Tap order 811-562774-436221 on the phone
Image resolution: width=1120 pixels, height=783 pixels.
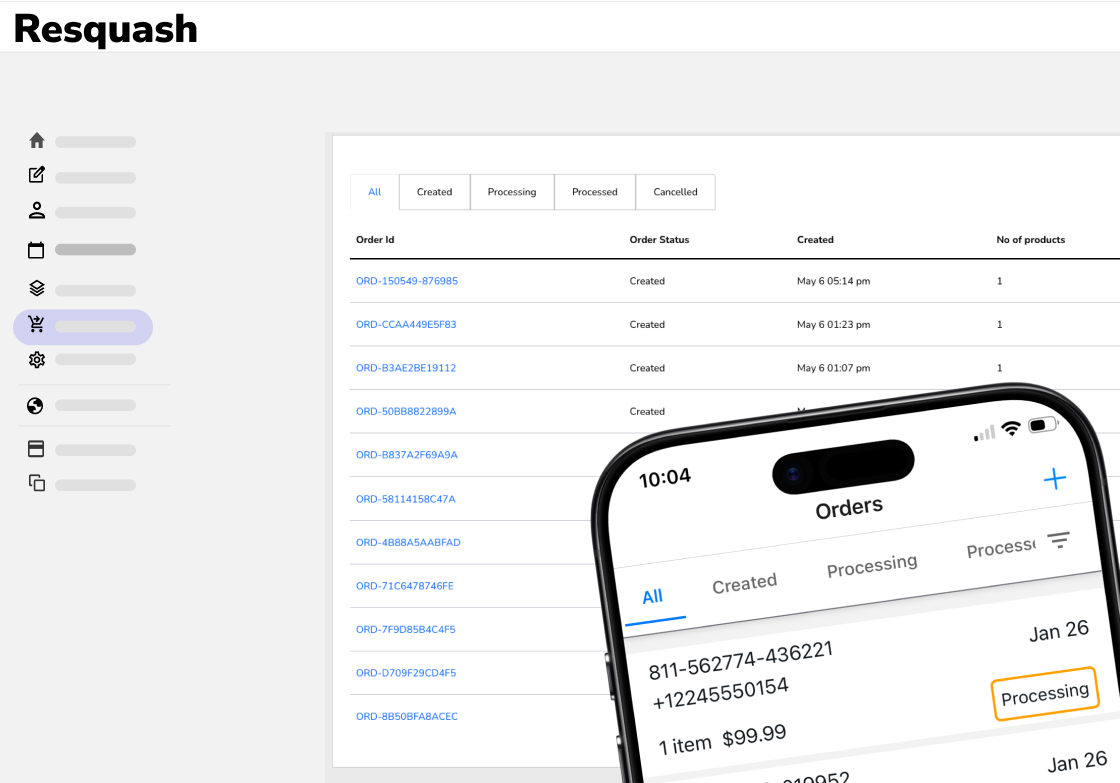pyautogui.click(x=740, y=660)
